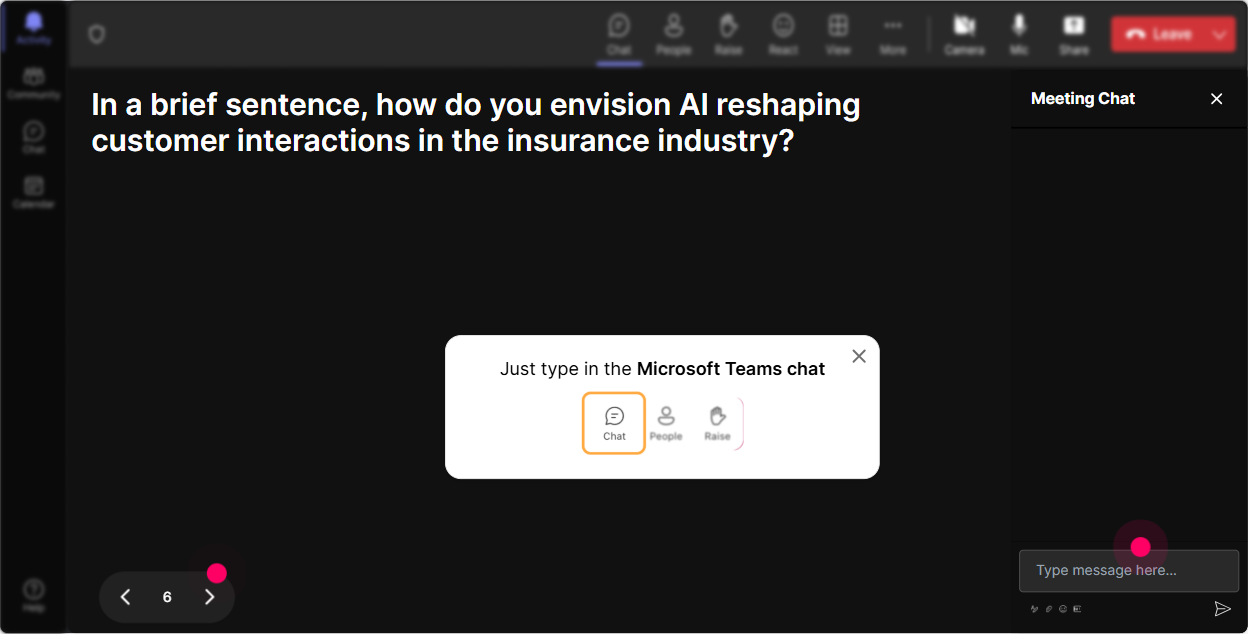Open Community in the left sidebar
Viewport: 1248px width, 634px height.
click(34, 84)
